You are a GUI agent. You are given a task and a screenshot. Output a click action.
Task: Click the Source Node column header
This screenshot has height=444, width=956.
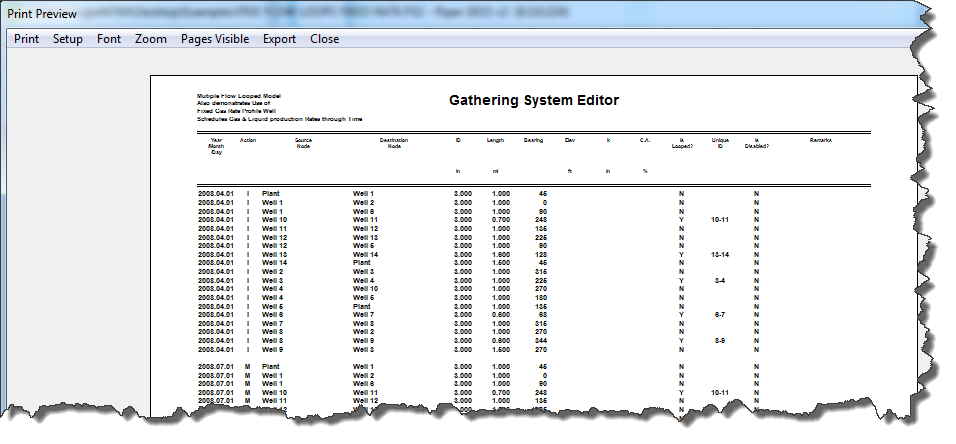pos(303,143)
